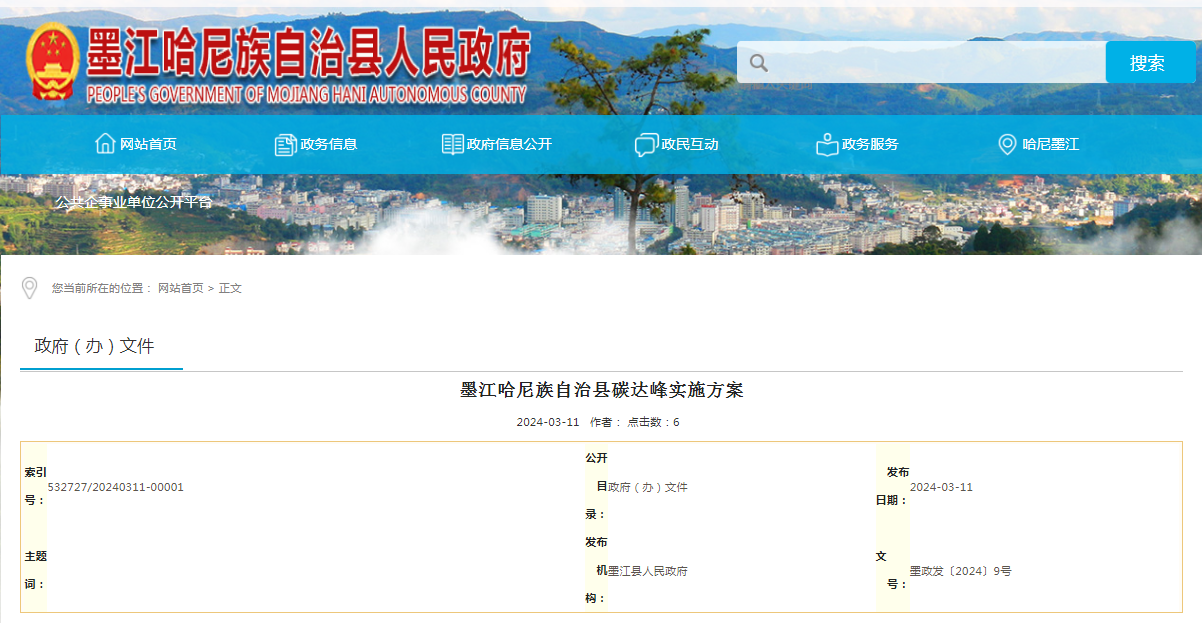This screenshot has width=1202, height=623.
Task: Click the 公开目录 value 政府（办）文件
Action: point(648,487)
